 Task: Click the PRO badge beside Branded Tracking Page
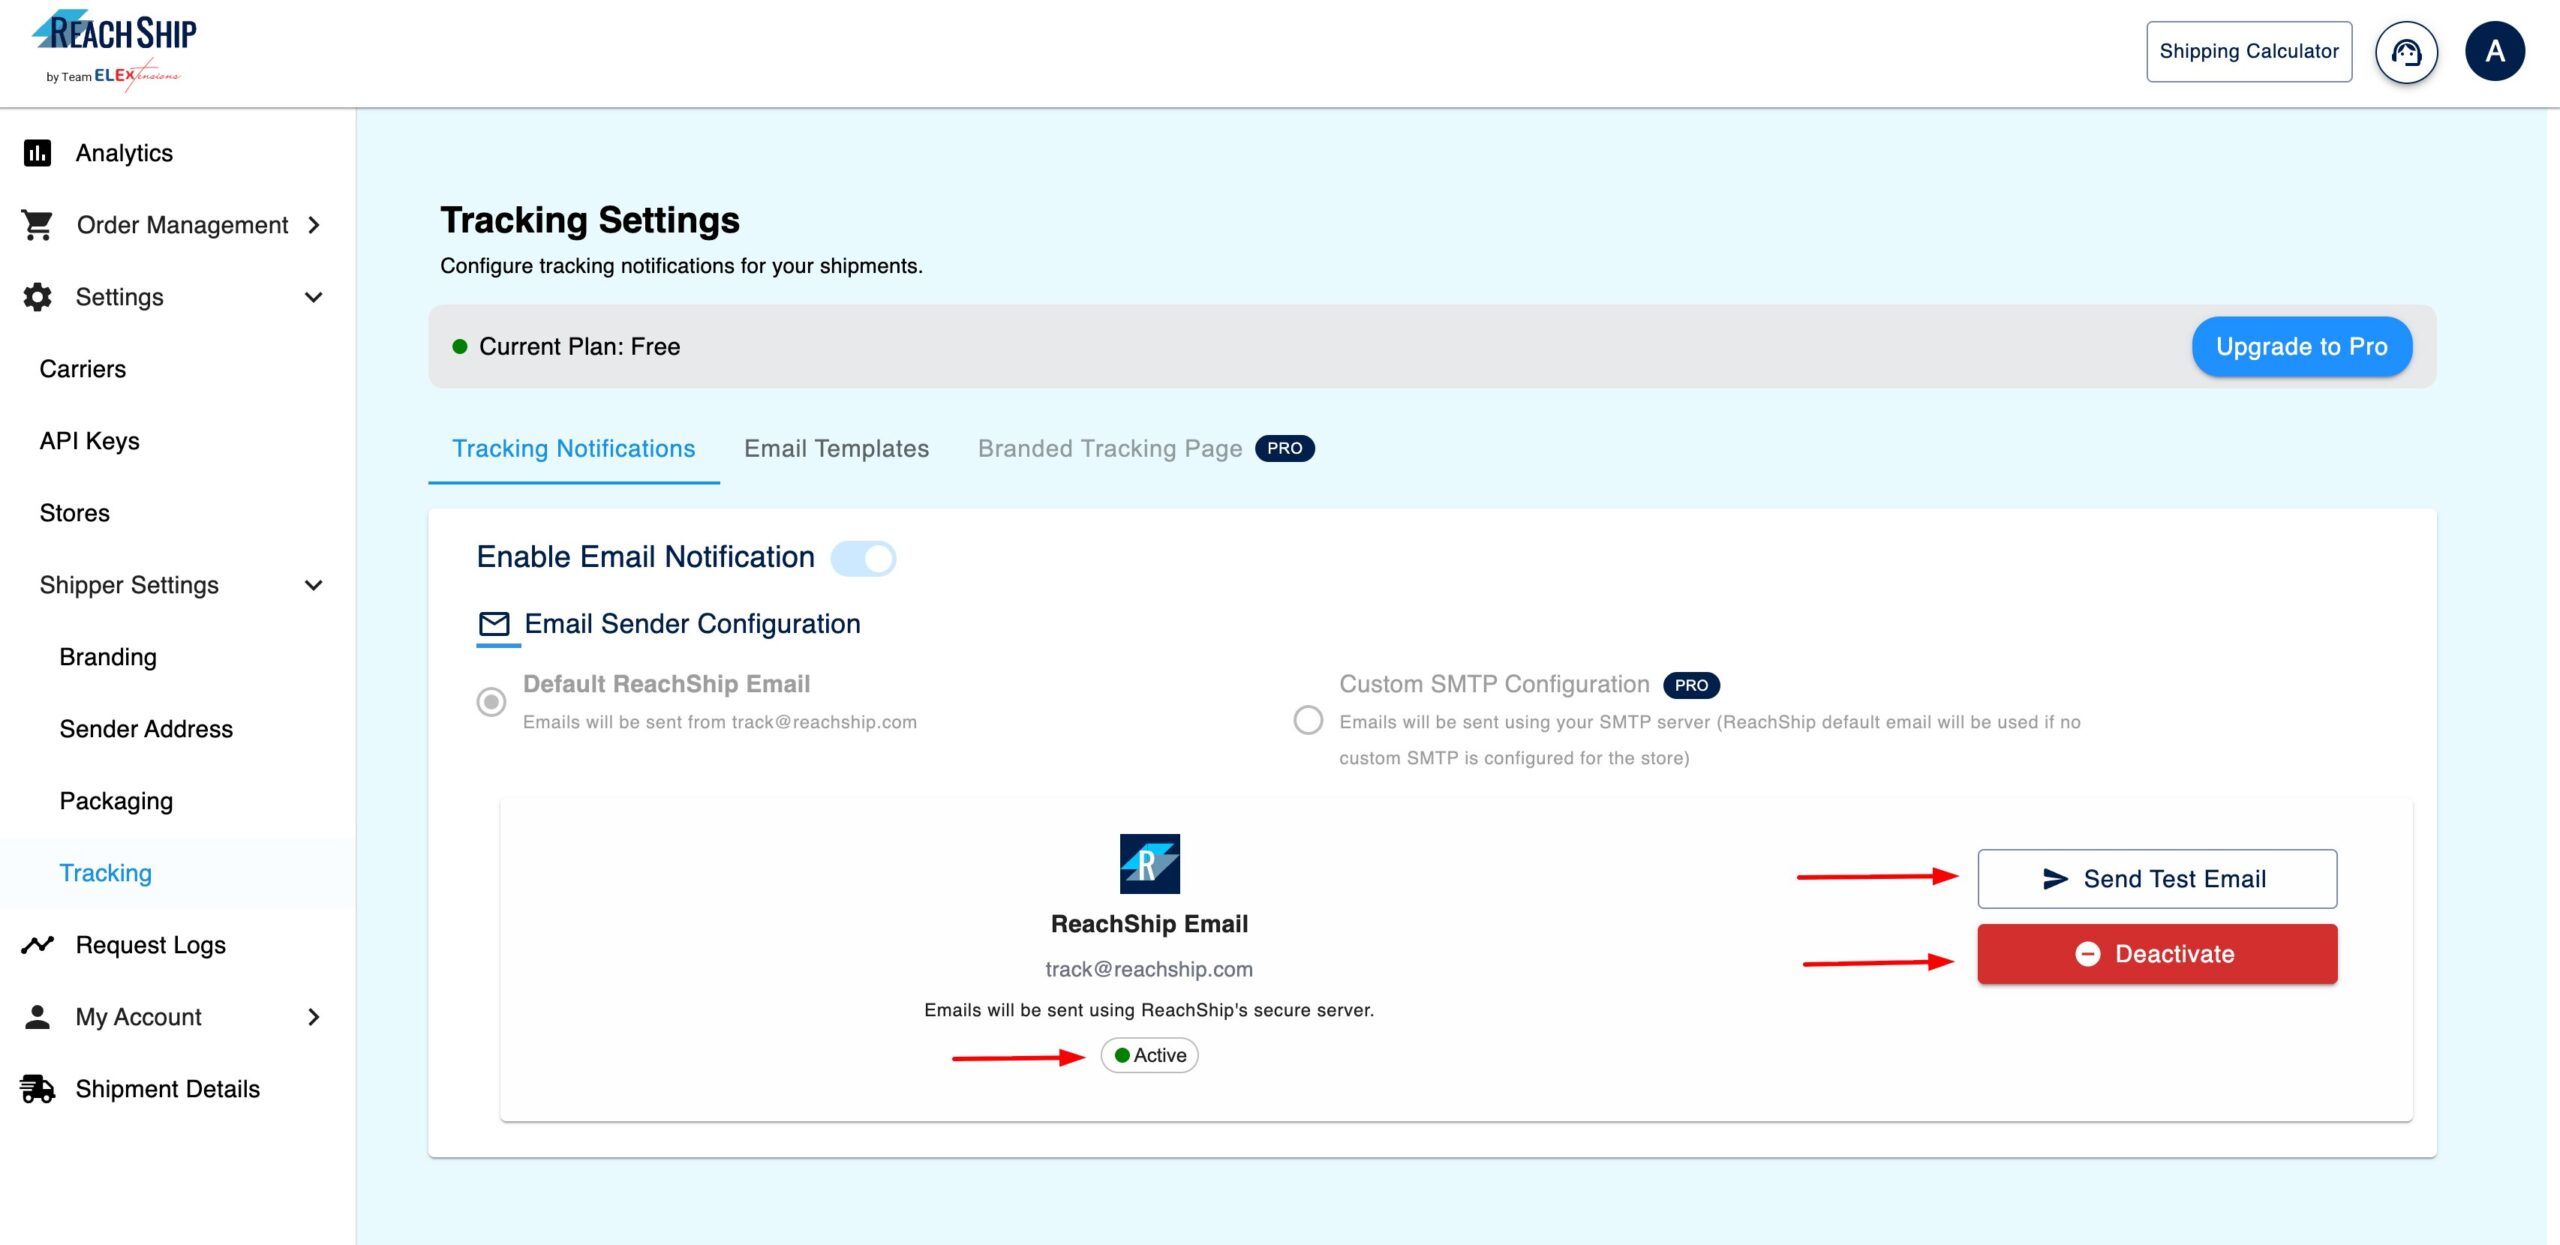(x=1285, y=449)
